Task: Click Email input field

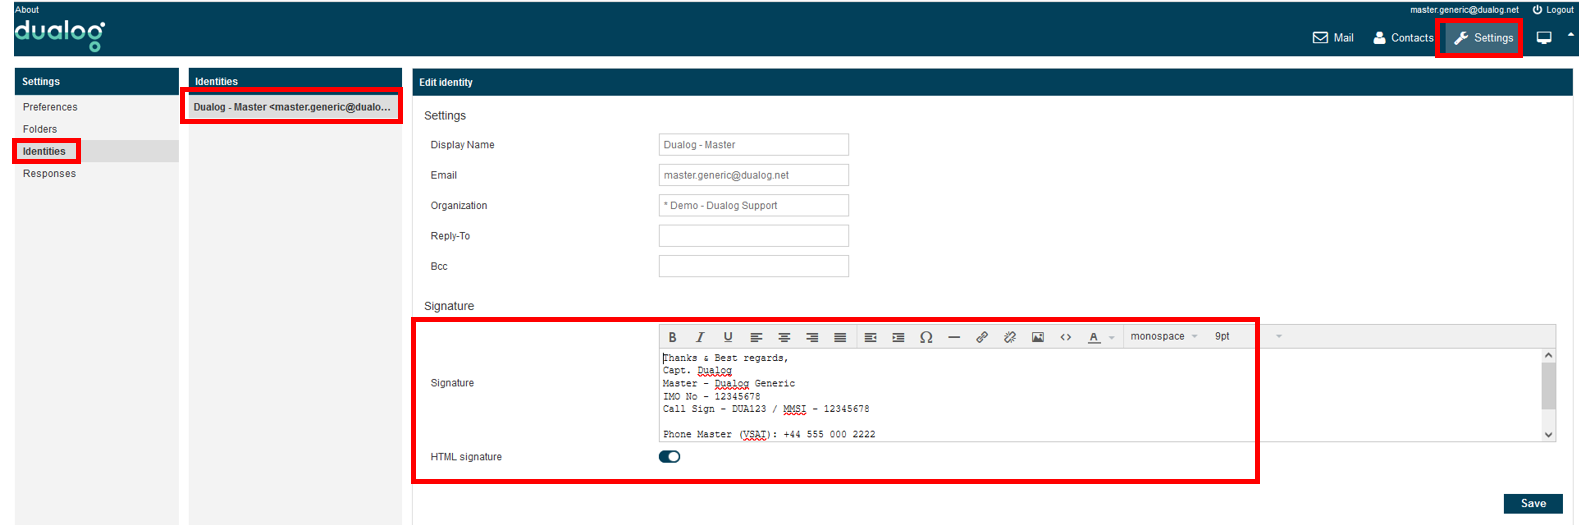Action: click(x=754, y=175)
